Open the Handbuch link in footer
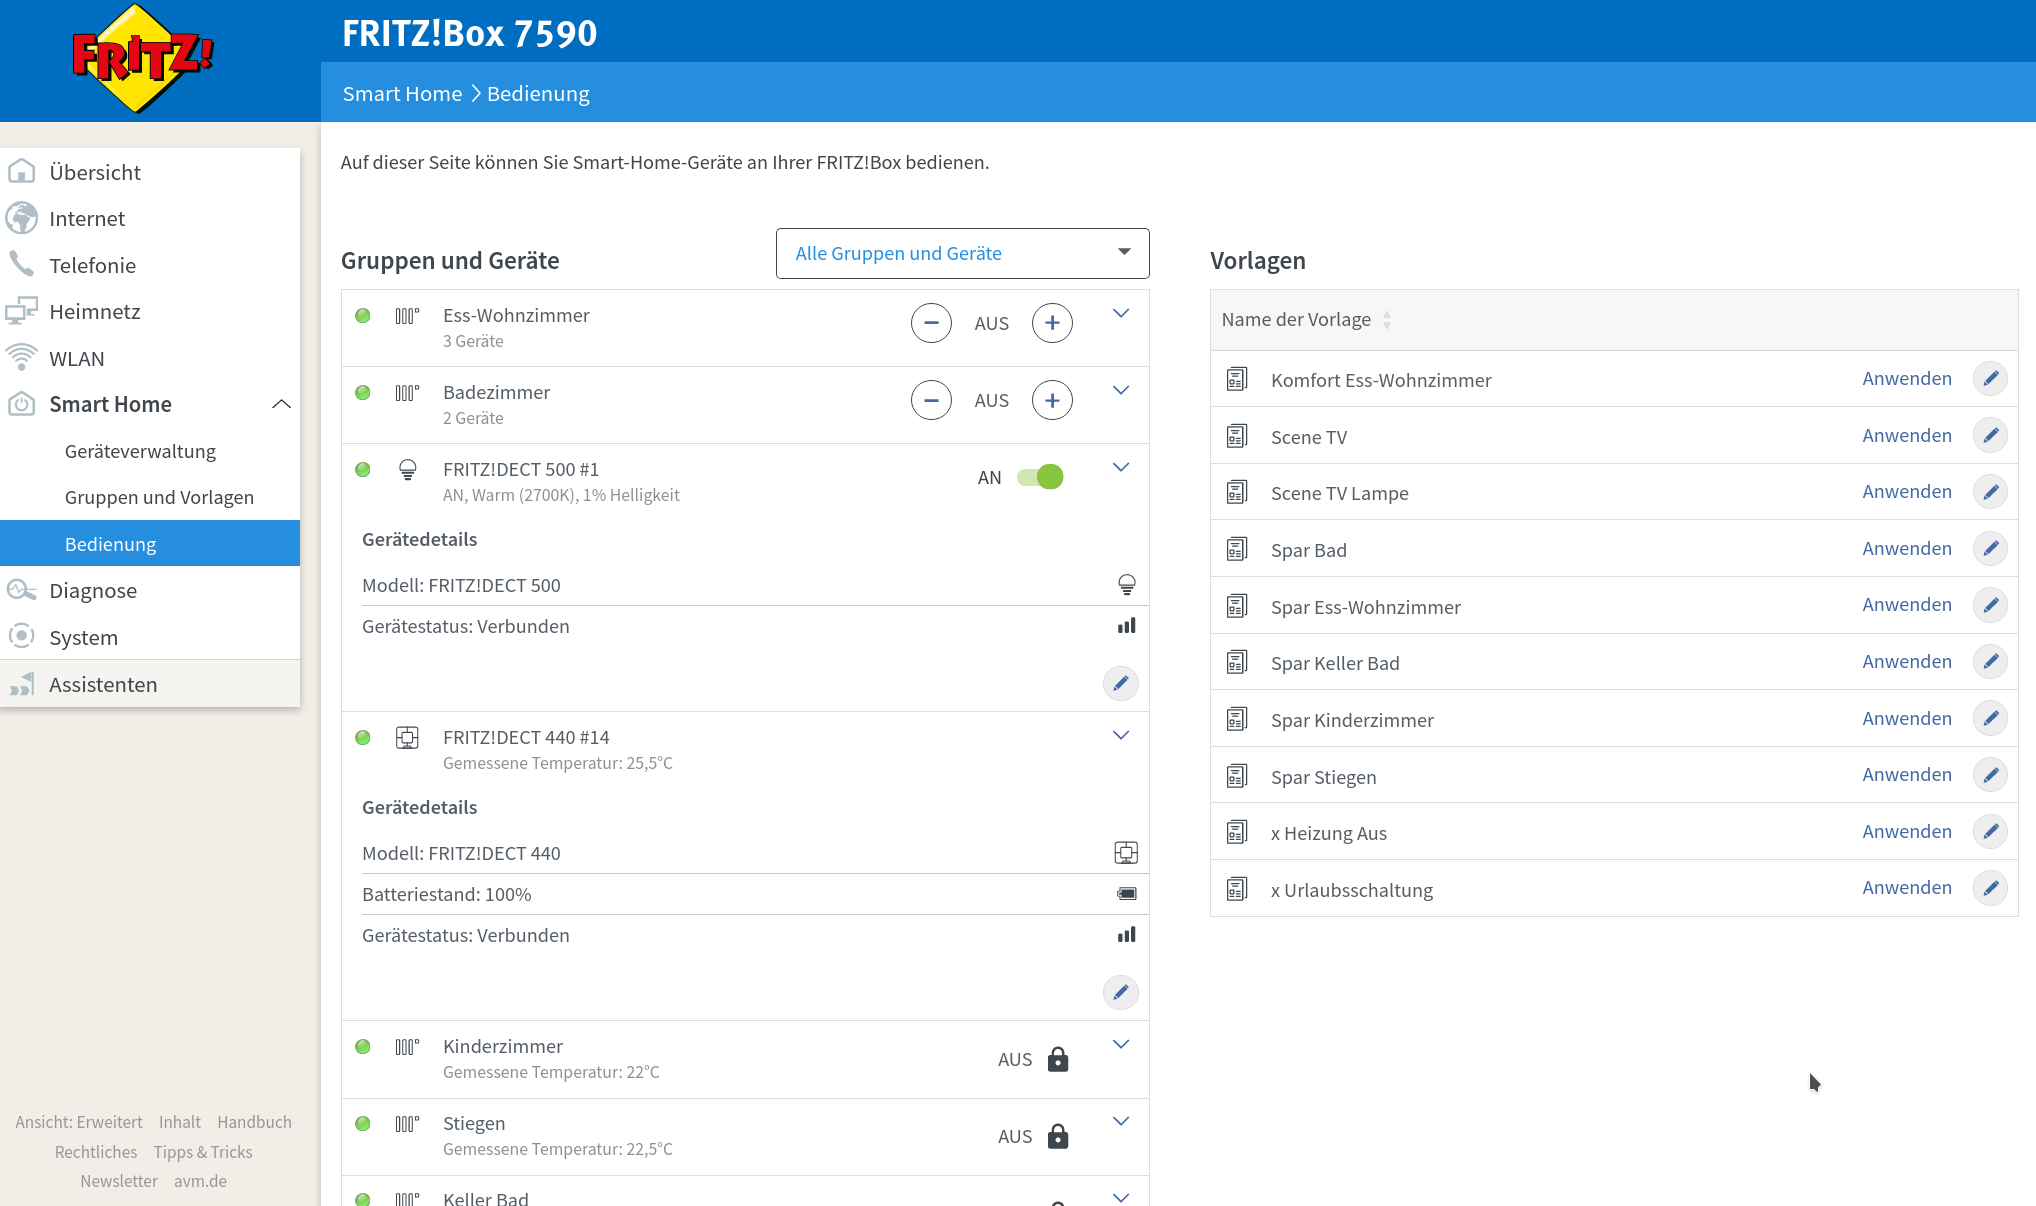The height and width of the screenshot is (1206, 2036). (254, 1122)
